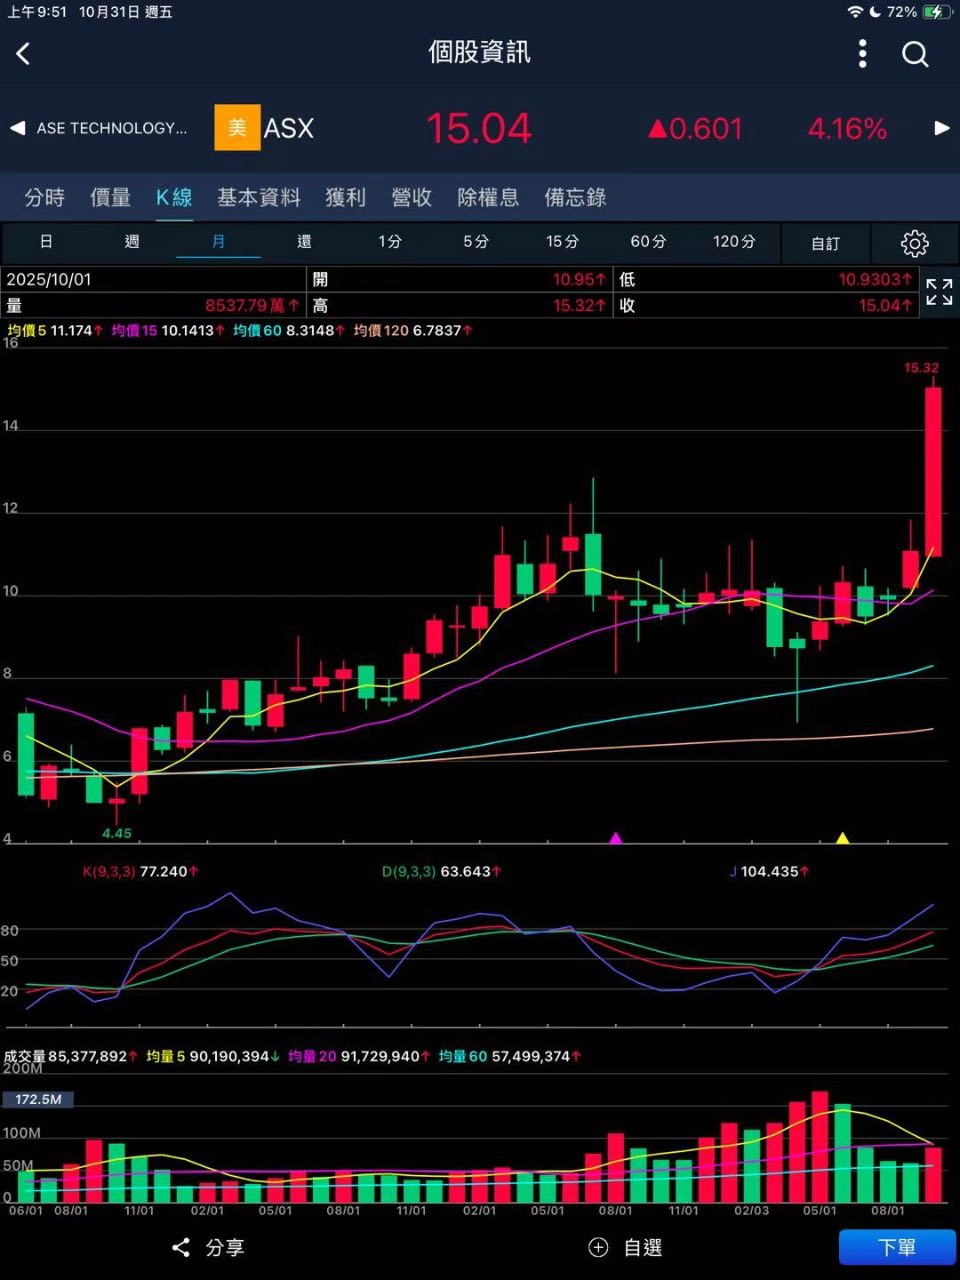The width and height of the screenshot is (960, 1280).
Task: Switch to the 分時 tab
Action: 45,198
